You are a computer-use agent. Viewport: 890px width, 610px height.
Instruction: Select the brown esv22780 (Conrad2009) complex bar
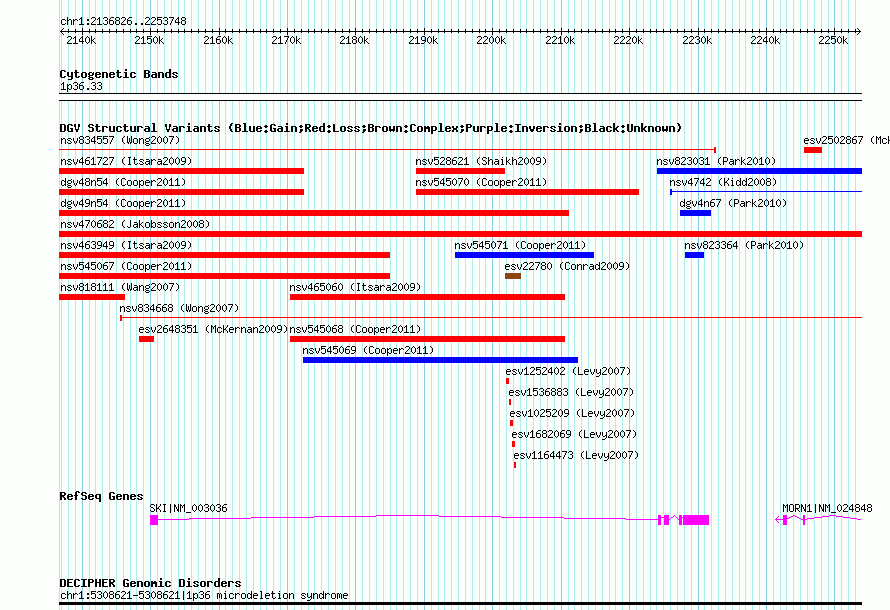(513, 276)
